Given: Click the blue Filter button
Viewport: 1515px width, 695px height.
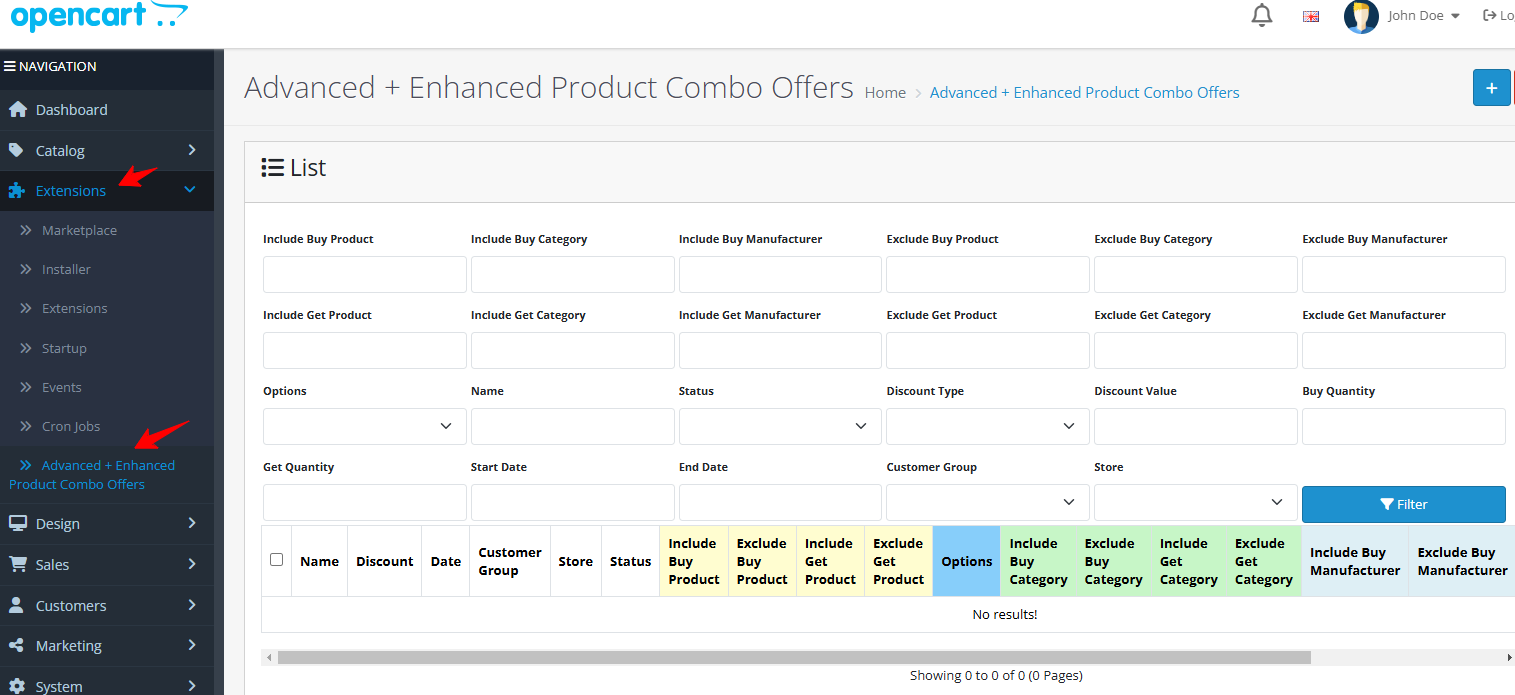Looking at the screenshot, I should click(x=1403, y=504).
